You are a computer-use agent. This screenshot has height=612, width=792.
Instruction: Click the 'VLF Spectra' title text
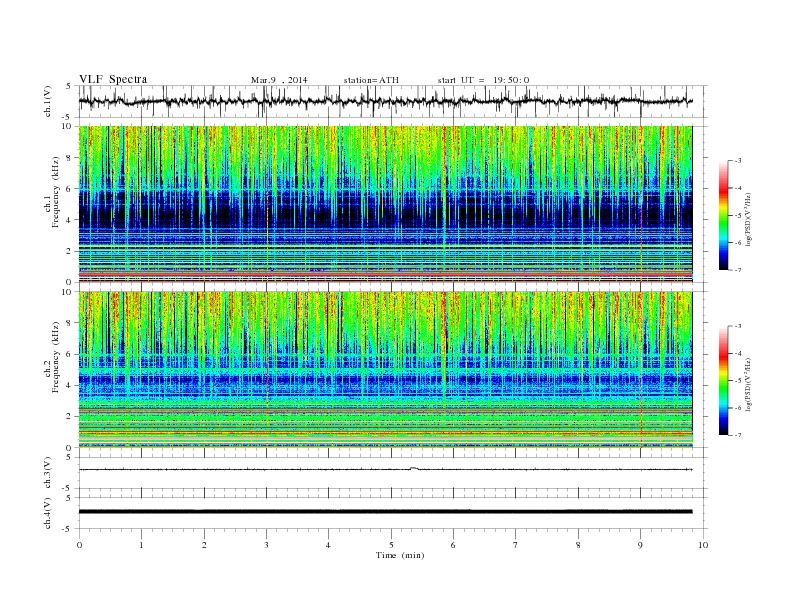(x=113, y=79)
